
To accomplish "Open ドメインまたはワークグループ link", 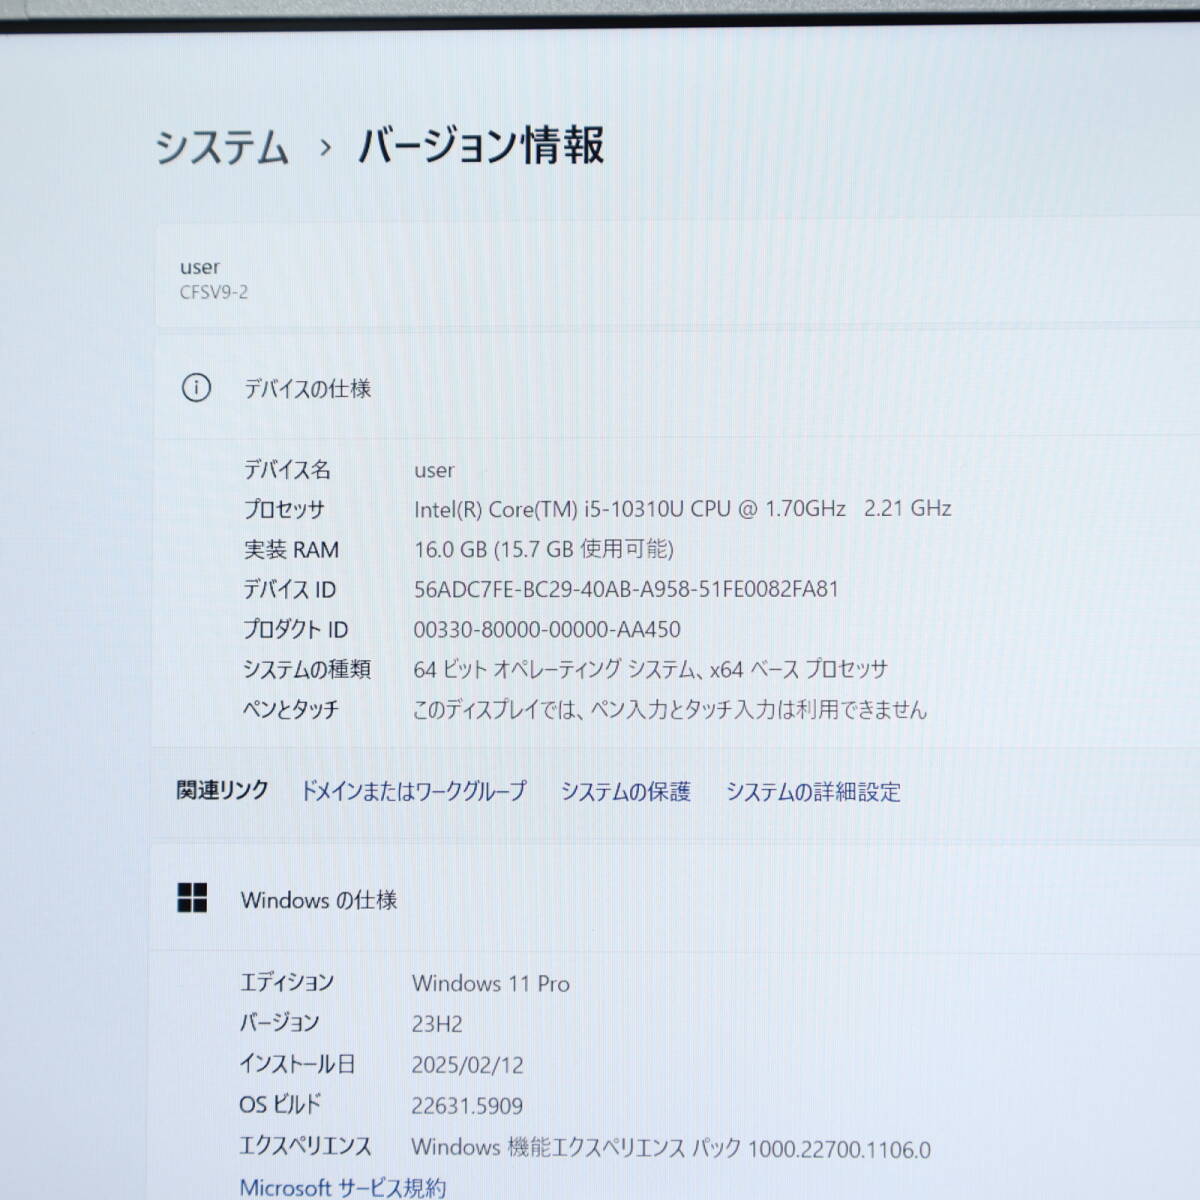I will point(413,791).
